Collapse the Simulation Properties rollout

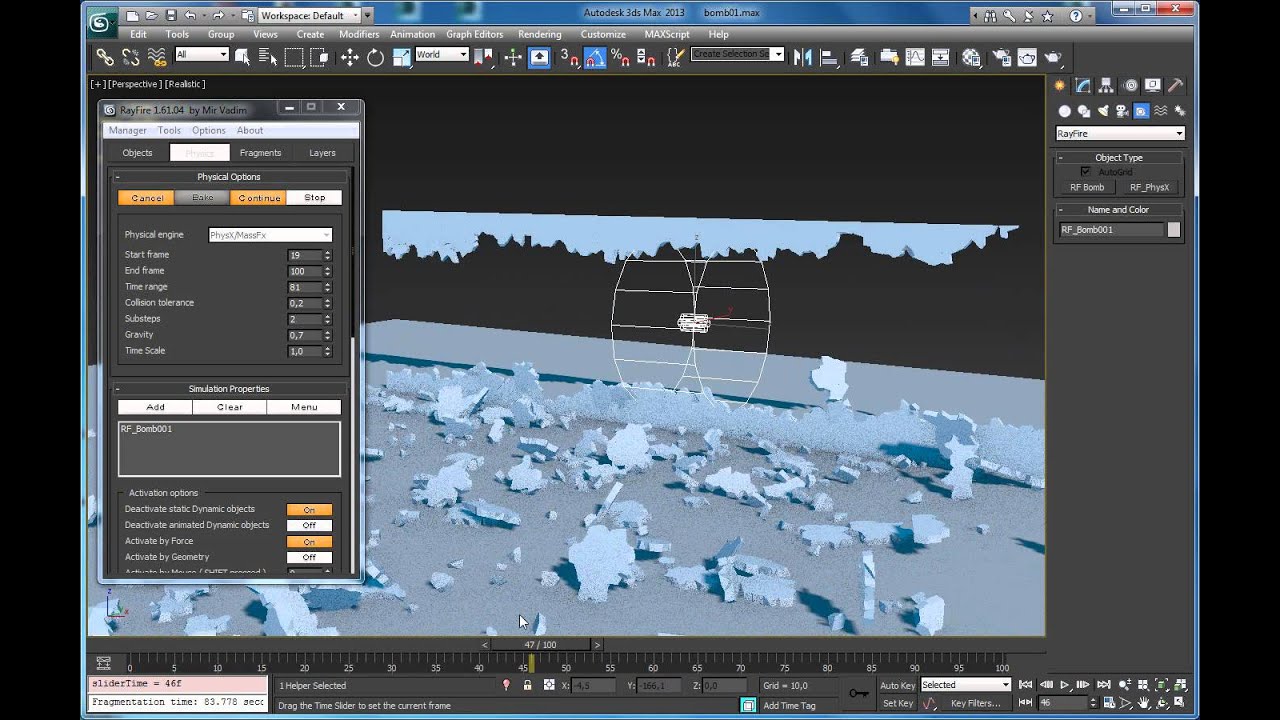(229, 389)
